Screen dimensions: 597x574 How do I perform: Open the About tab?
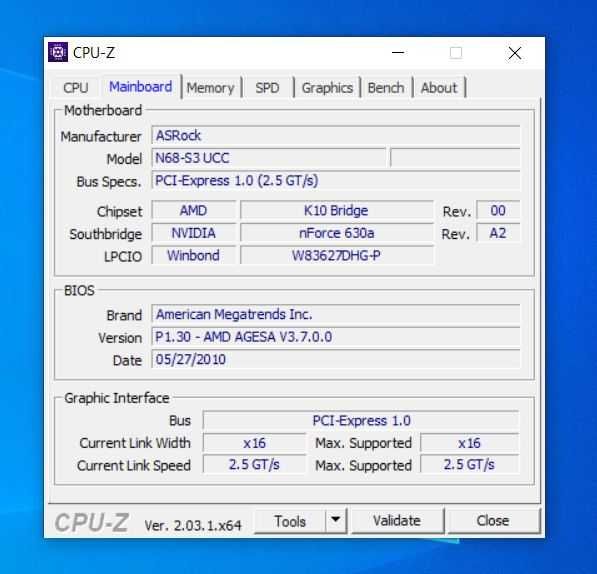click(x=439, y=88)
